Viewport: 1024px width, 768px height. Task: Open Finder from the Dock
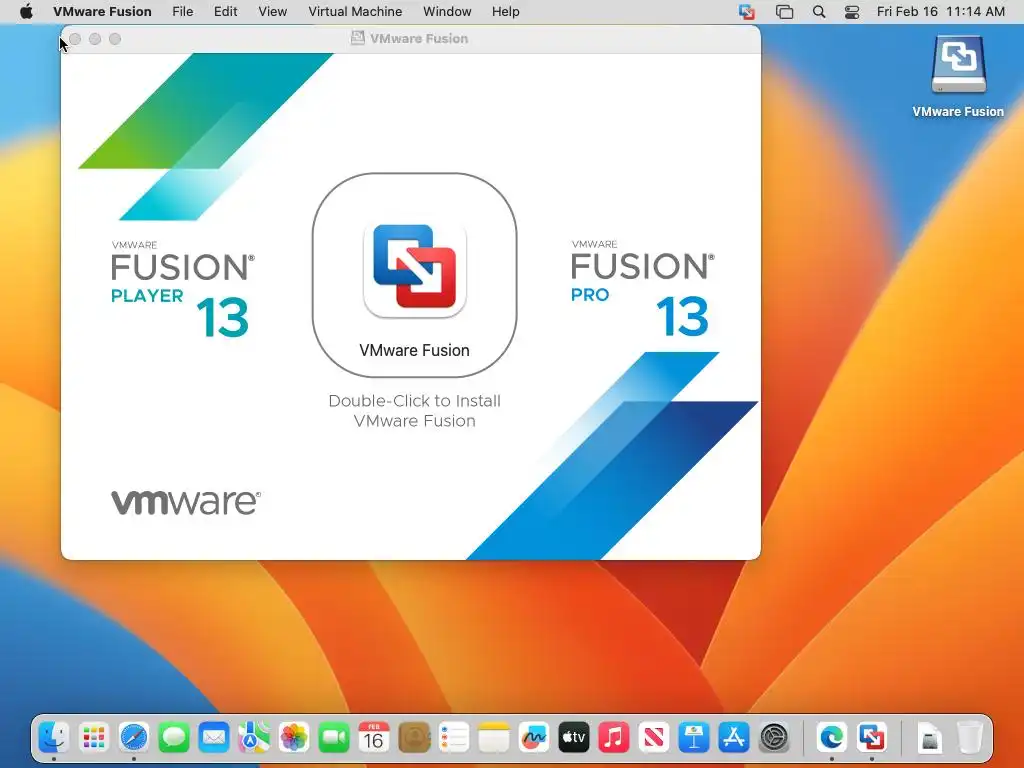pos(54,738)
